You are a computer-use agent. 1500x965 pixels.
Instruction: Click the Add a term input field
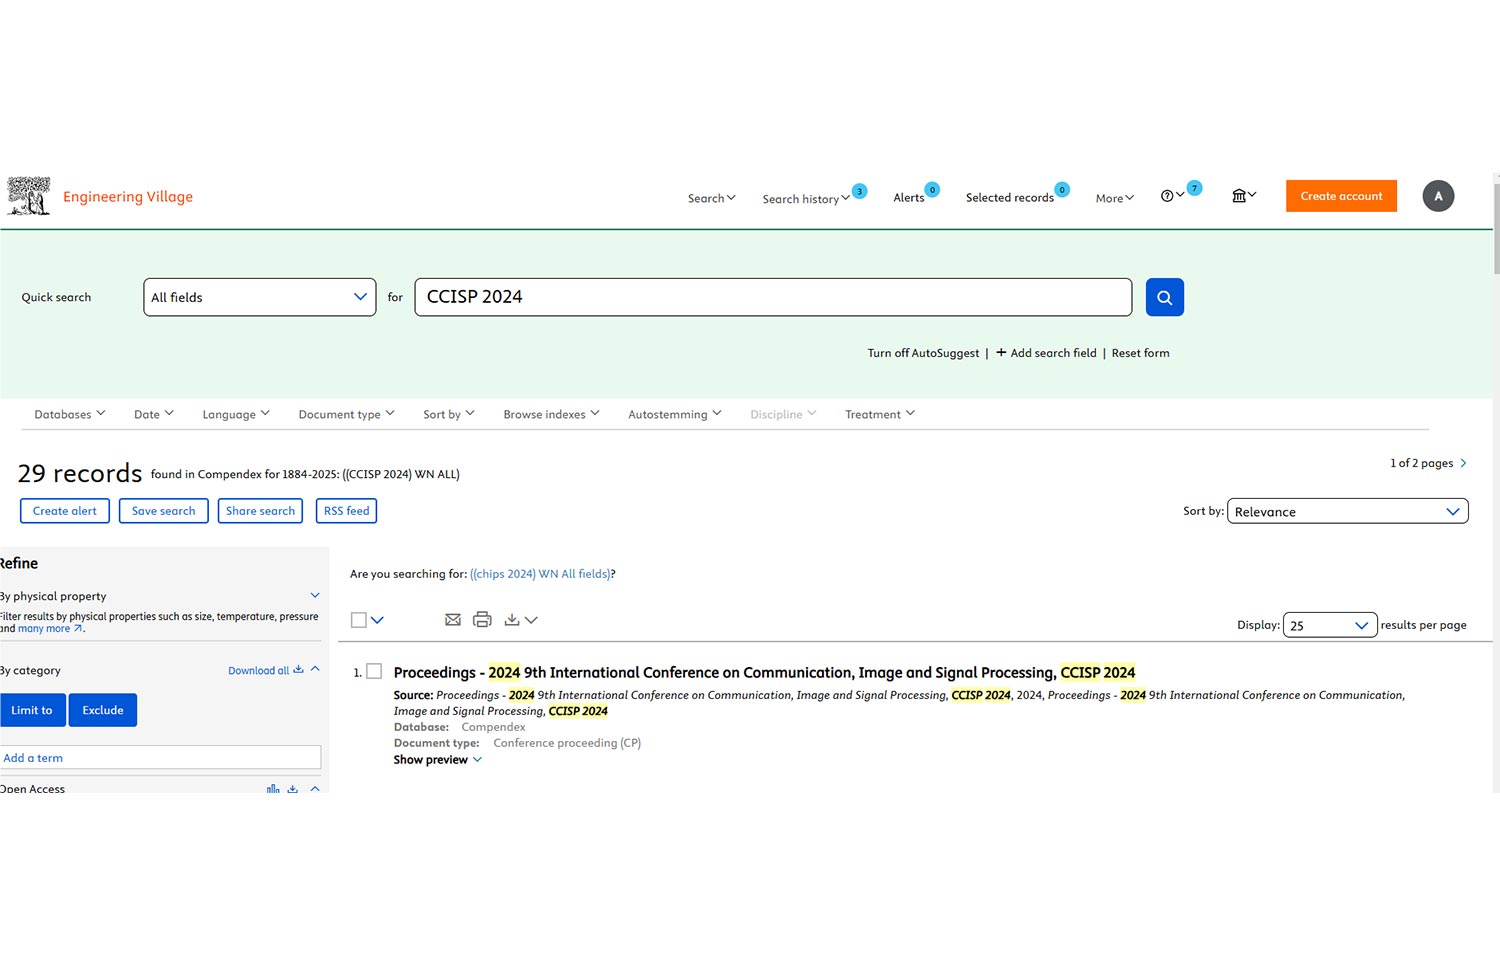click(x=160, y=758)
